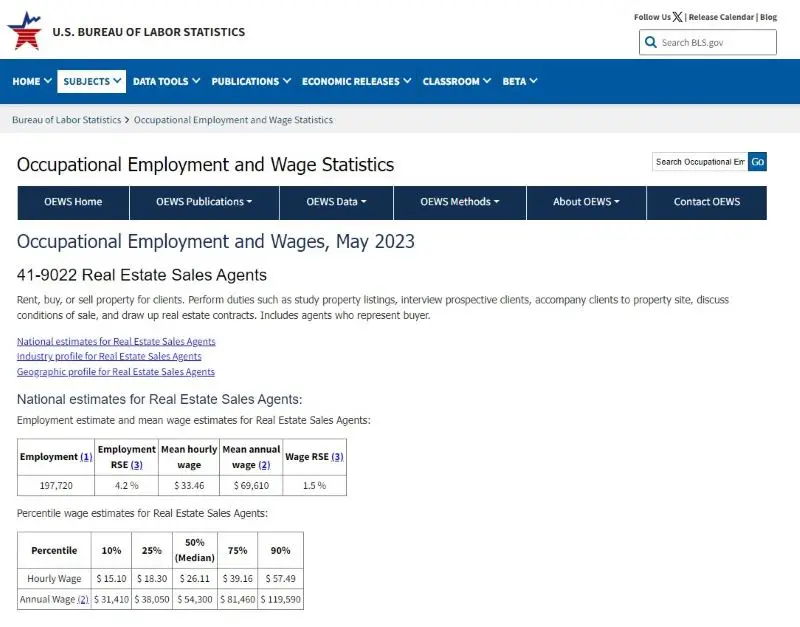Open the OEWS Data dropdown
The height and width of the screenshot is (627, 800).
click(x=335, y=202)
